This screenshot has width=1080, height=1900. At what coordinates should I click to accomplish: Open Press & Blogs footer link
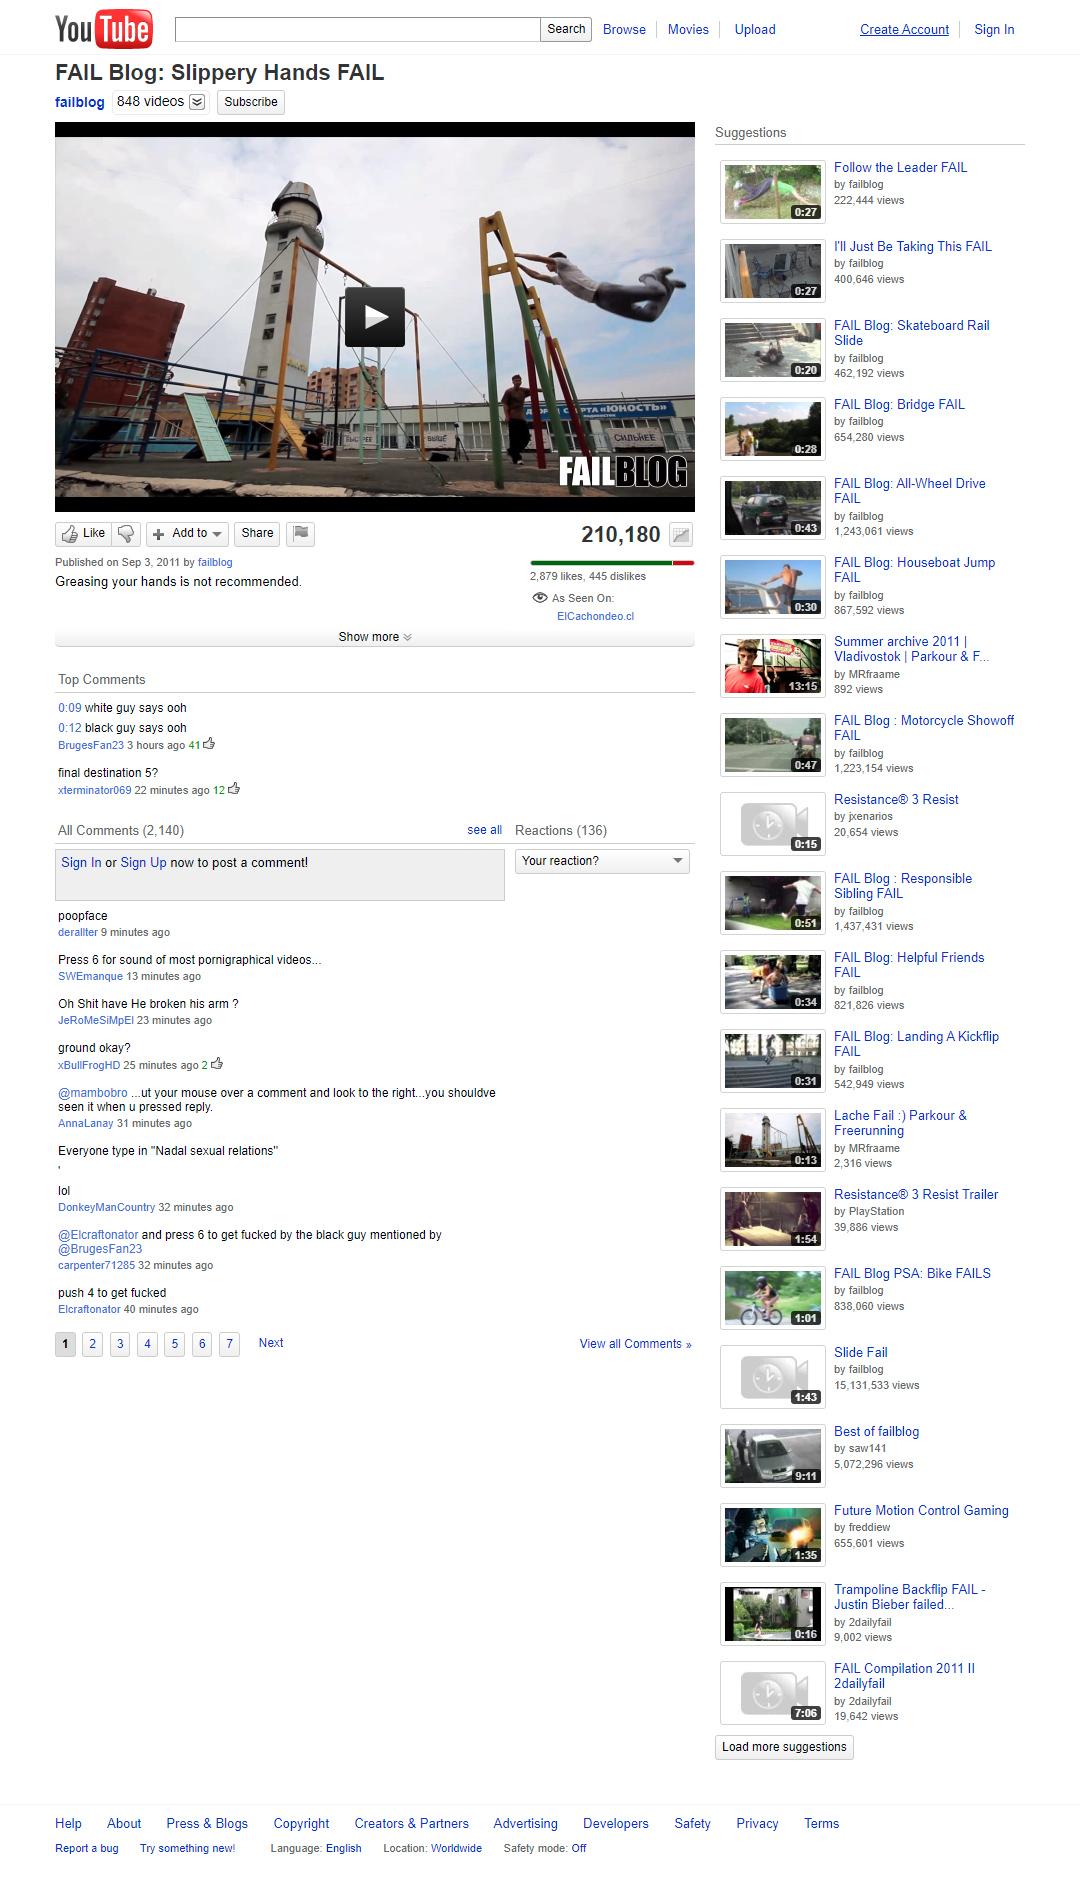coord(207,1823)
